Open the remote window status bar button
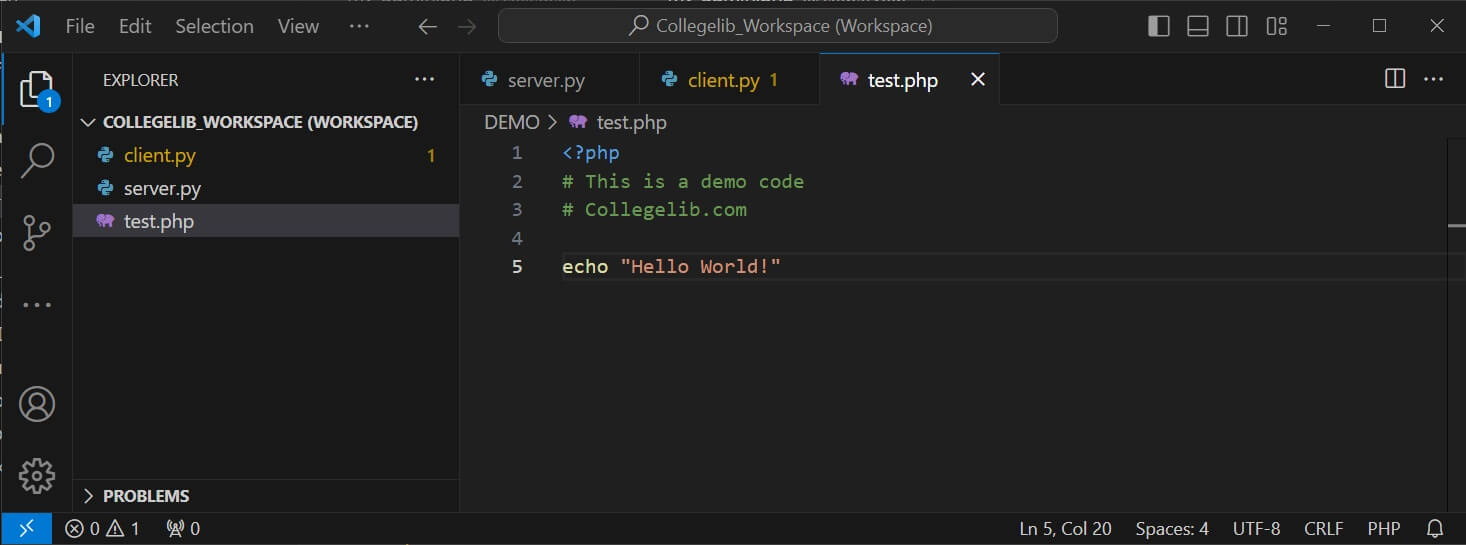This screenshot has height=545, width=1466. click(26, 528)
